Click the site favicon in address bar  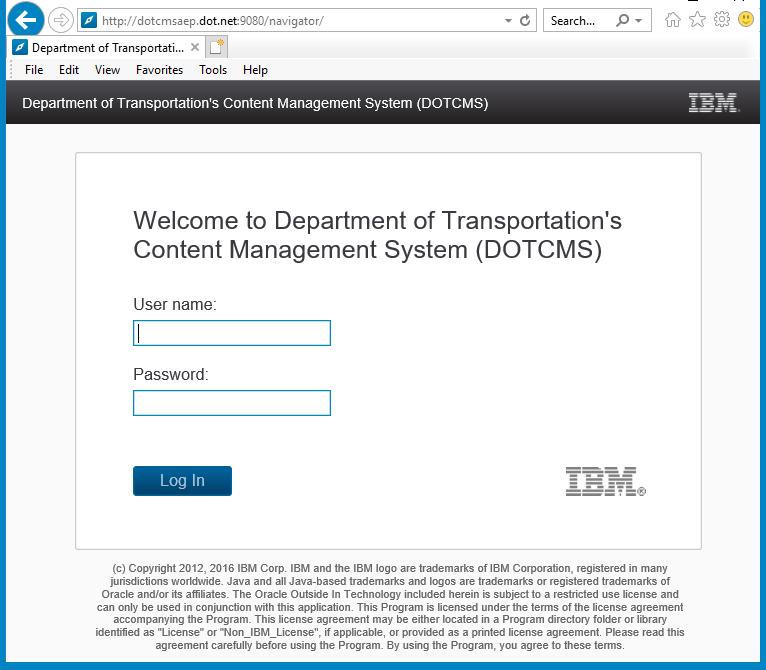(x=89, y=21)
